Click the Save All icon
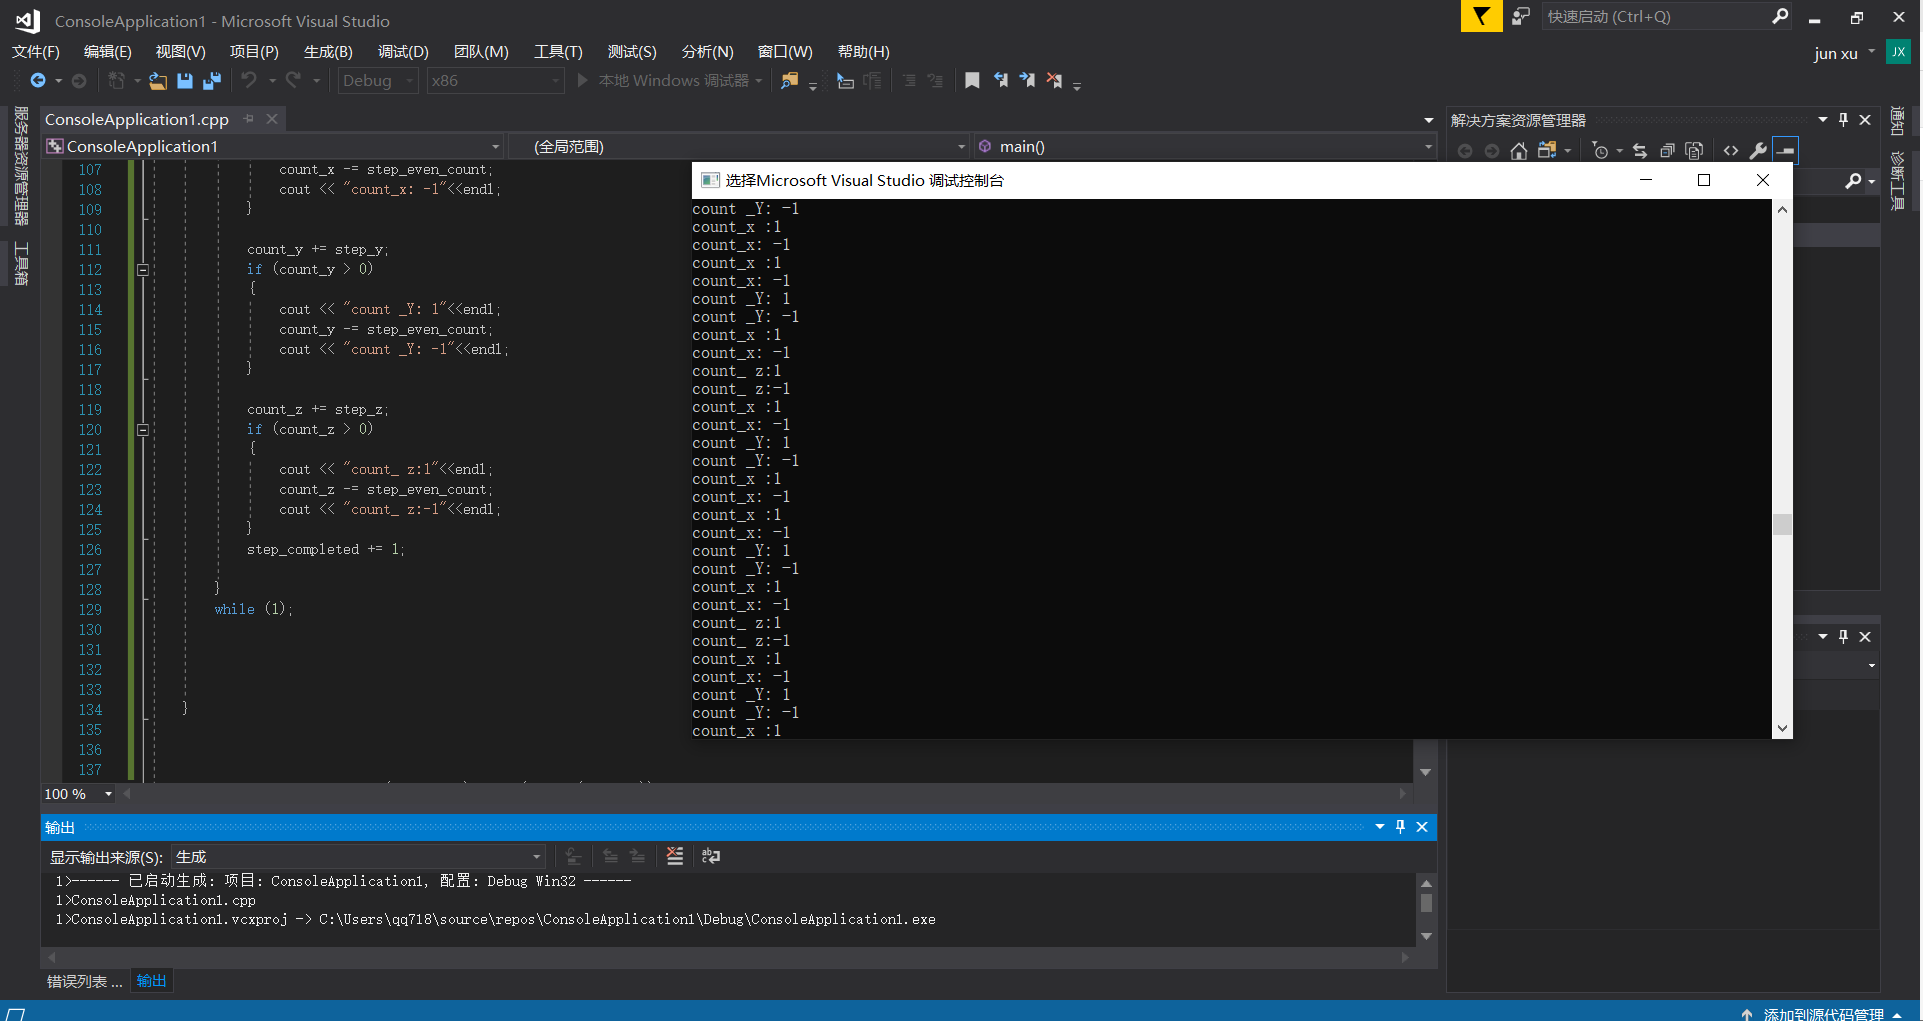Screen dimensions: 1923x1021 click(x=211, y=80)
